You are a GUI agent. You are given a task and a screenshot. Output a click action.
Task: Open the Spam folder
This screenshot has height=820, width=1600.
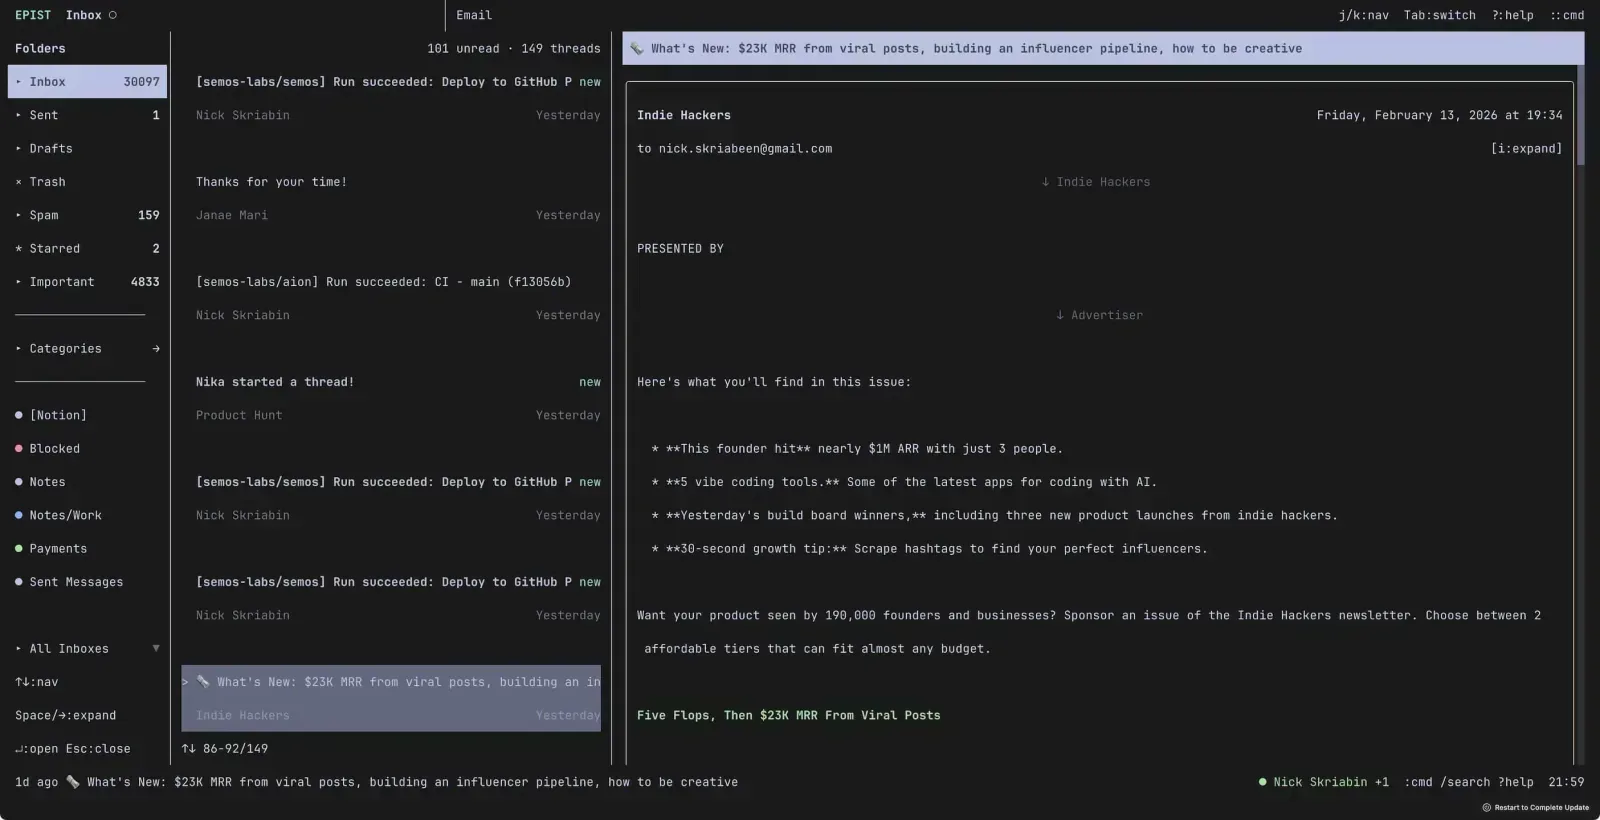44,215
